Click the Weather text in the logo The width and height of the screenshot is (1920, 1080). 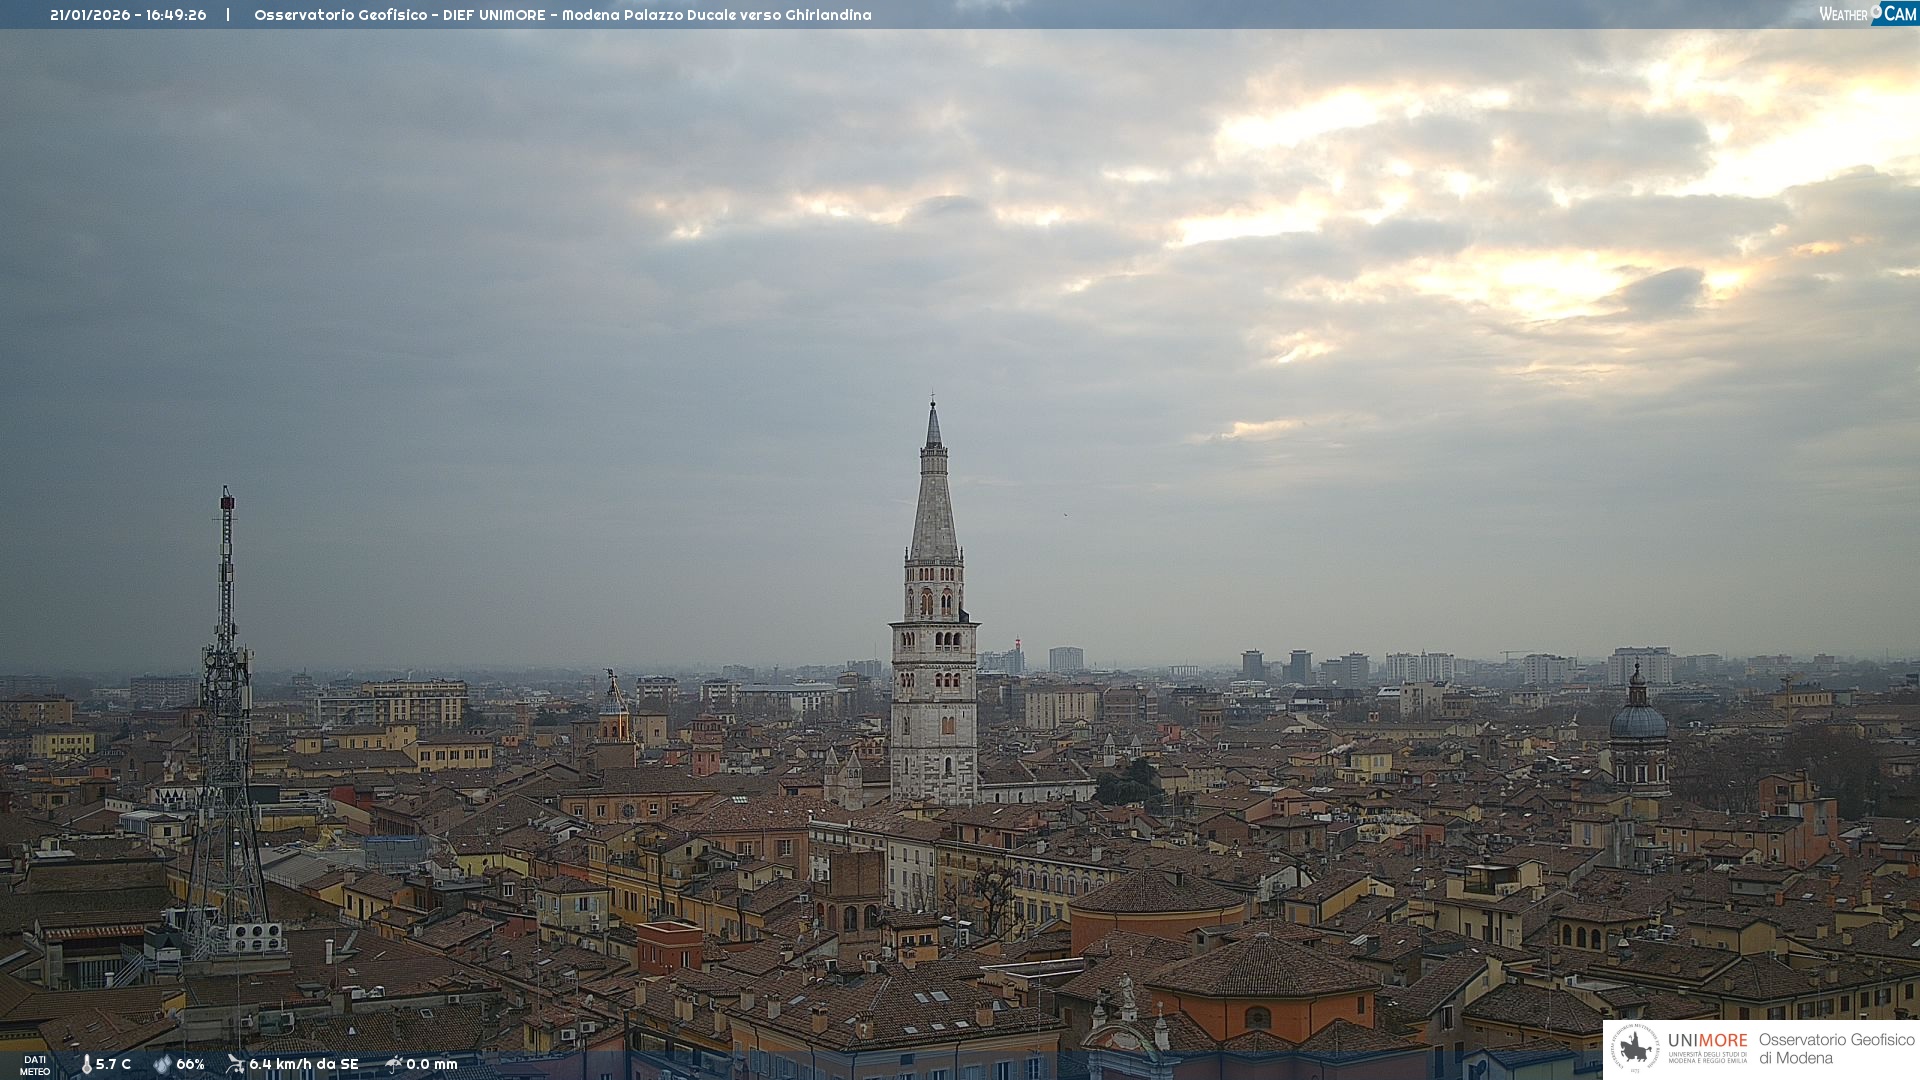1843,14
